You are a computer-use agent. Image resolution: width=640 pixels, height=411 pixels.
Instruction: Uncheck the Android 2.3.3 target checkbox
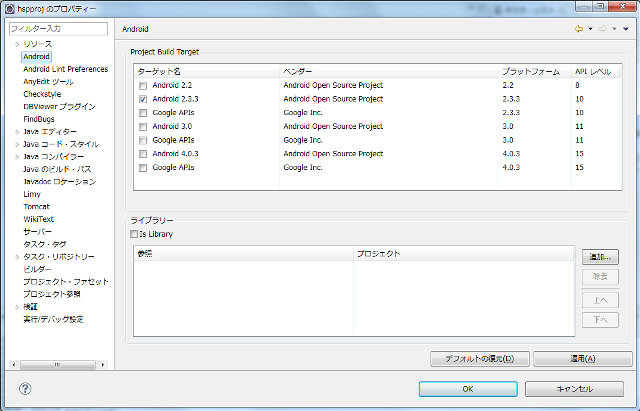(143, 99)
